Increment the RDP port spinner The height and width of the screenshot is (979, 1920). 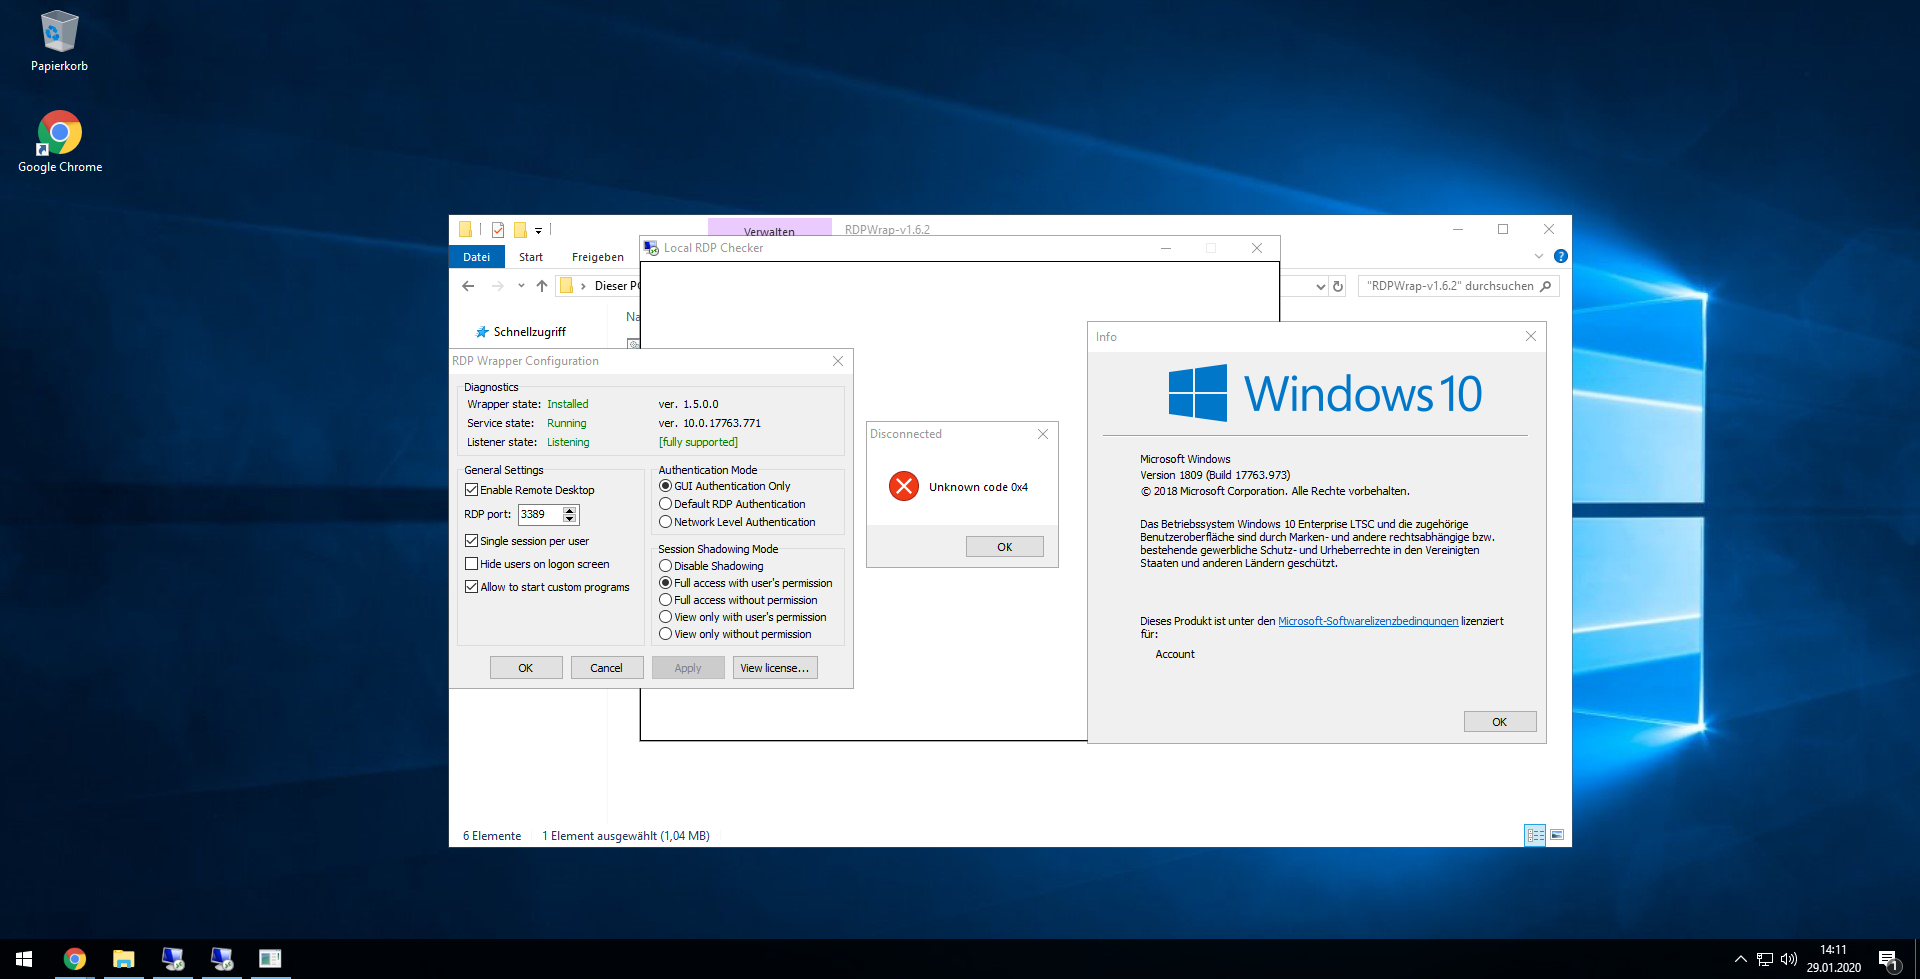[x=570, y=510]
